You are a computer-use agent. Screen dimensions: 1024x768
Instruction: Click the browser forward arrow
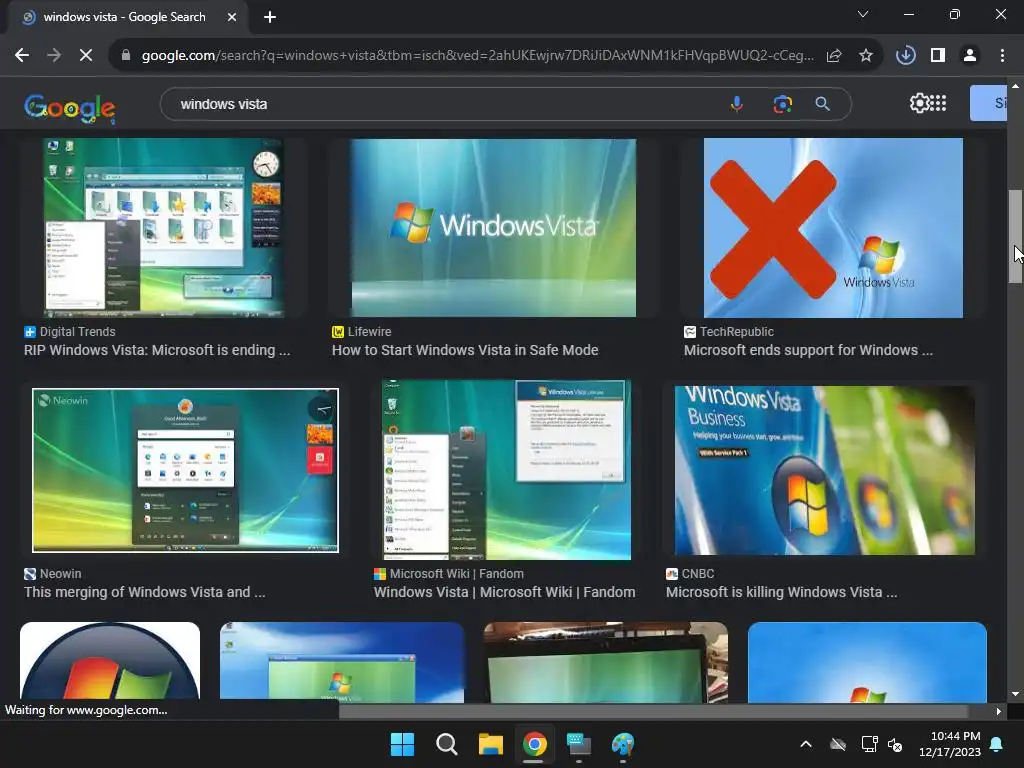[54, 56]
